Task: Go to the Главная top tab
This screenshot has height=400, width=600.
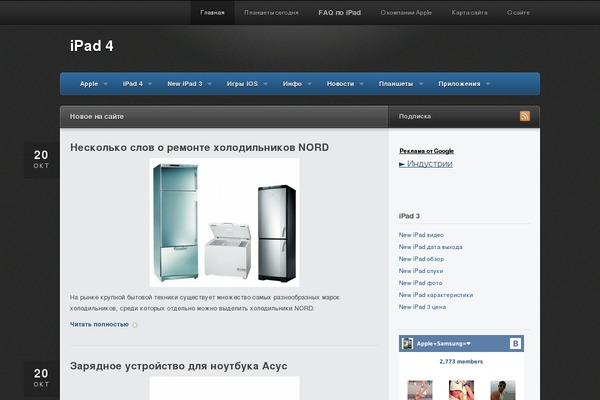Action: pos(212,13)
